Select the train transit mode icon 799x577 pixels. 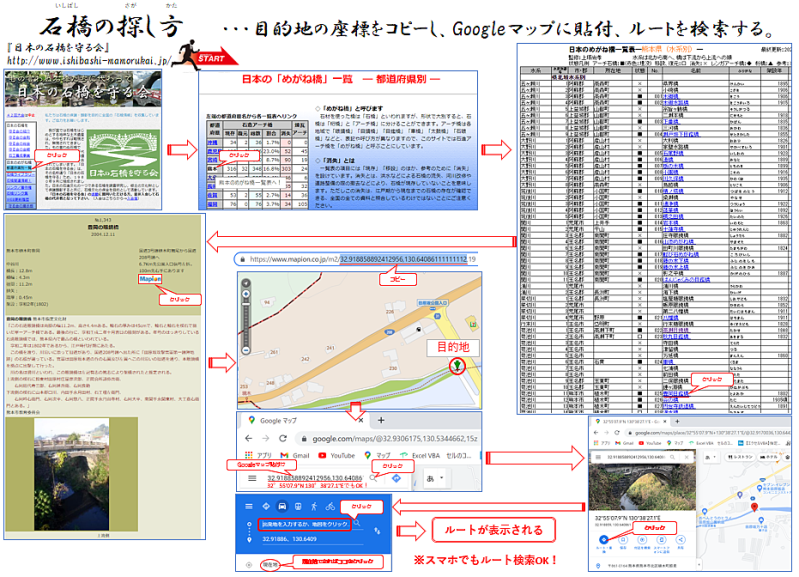[x=298, y=506]
